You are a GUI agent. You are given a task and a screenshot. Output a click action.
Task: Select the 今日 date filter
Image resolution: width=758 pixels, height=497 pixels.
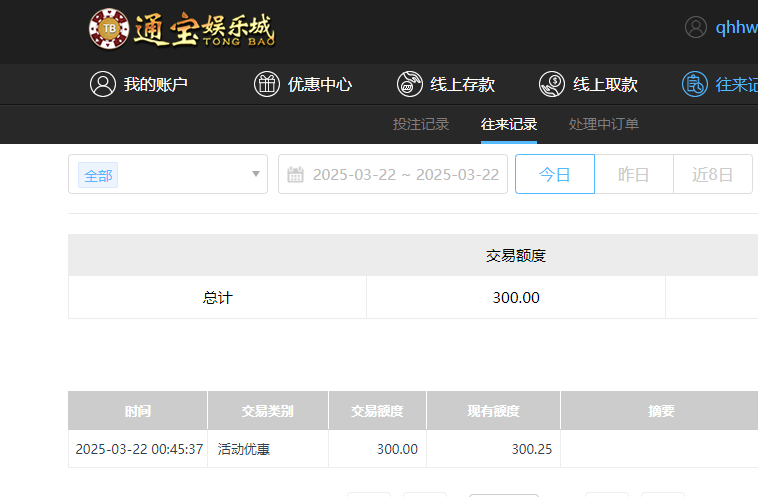(x=554, y=174)
